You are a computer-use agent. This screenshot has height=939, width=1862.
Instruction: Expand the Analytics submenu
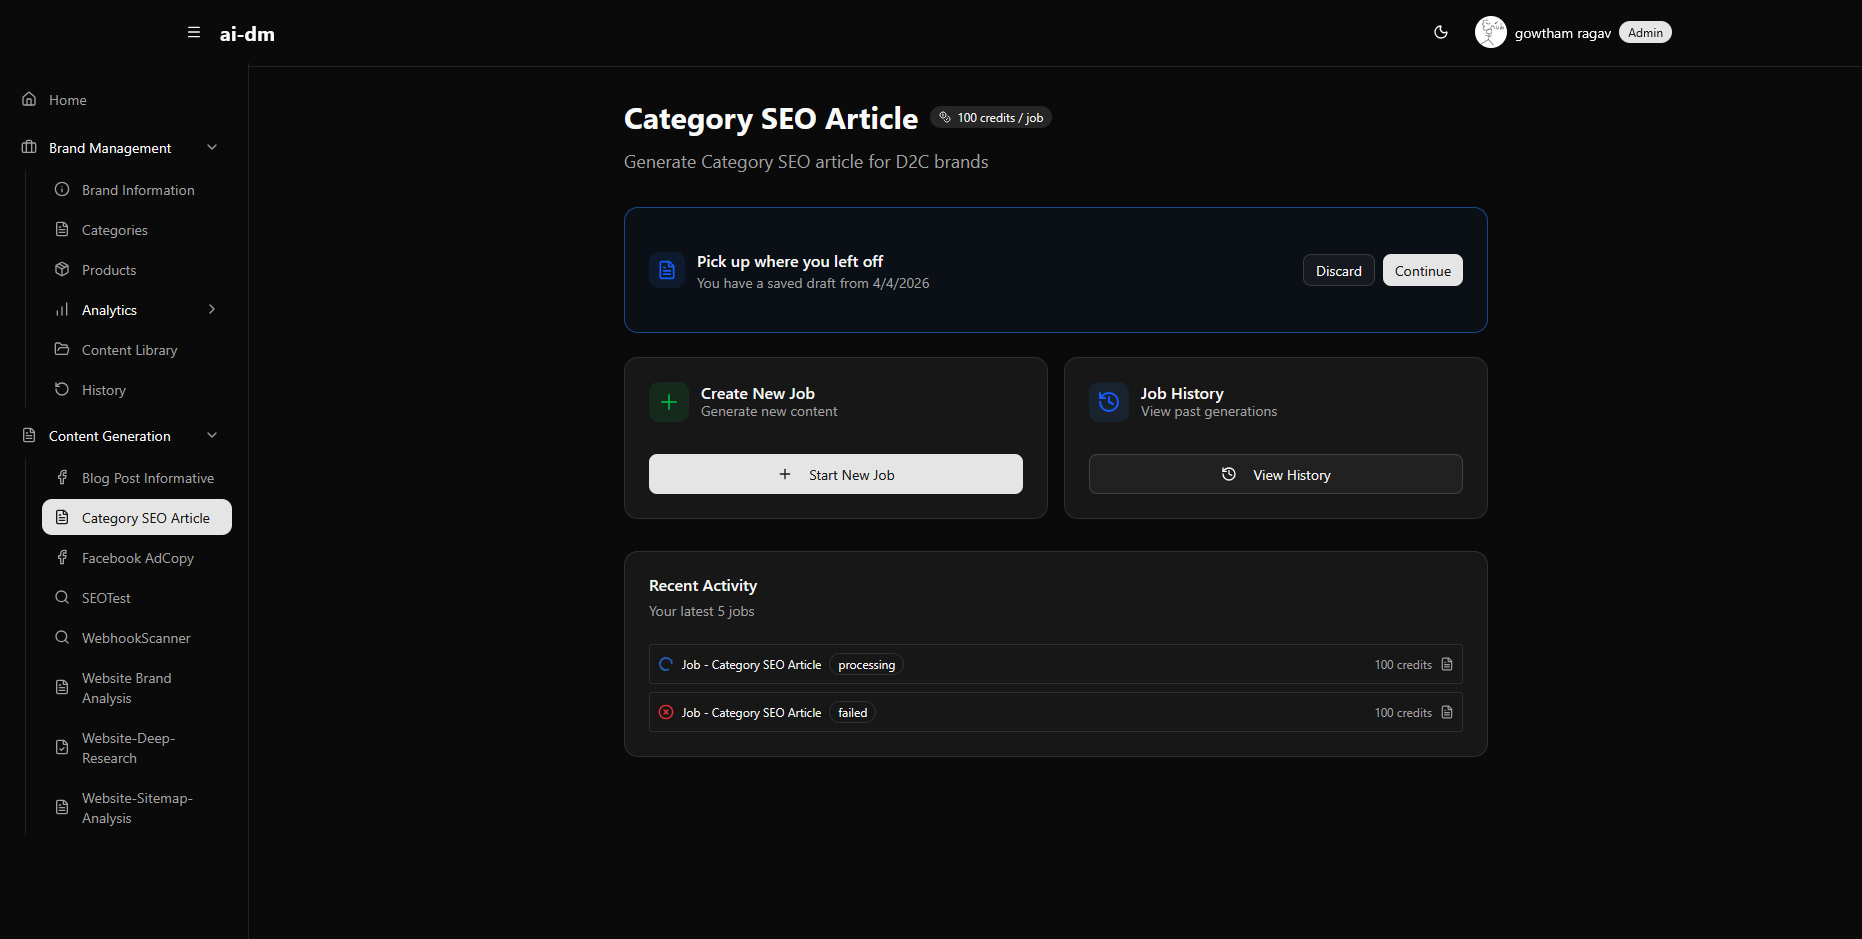pyautogui.click(x=212, y=310)
